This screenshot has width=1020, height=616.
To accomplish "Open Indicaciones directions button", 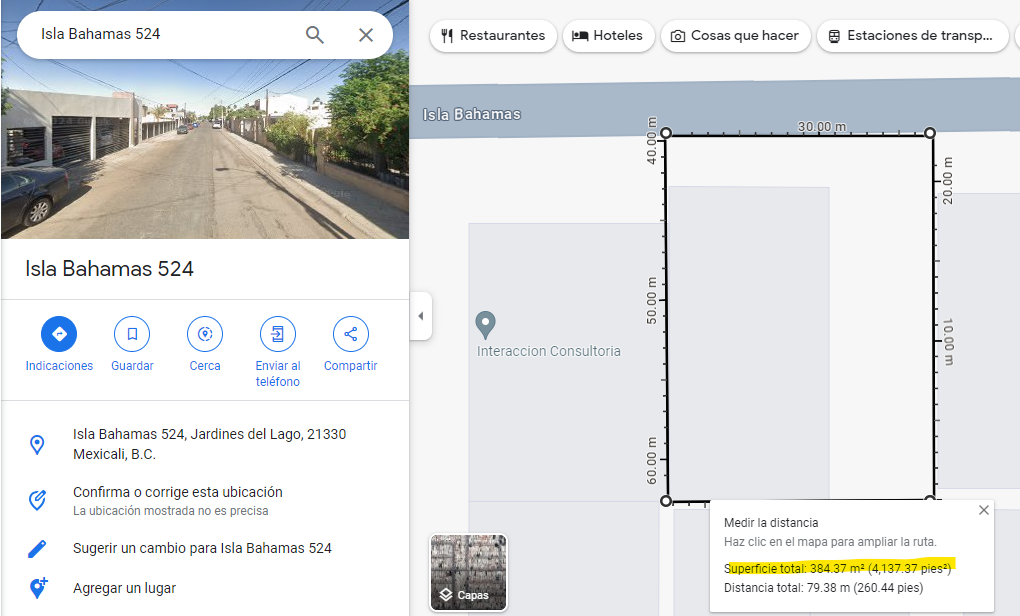I will click(59, 334).
